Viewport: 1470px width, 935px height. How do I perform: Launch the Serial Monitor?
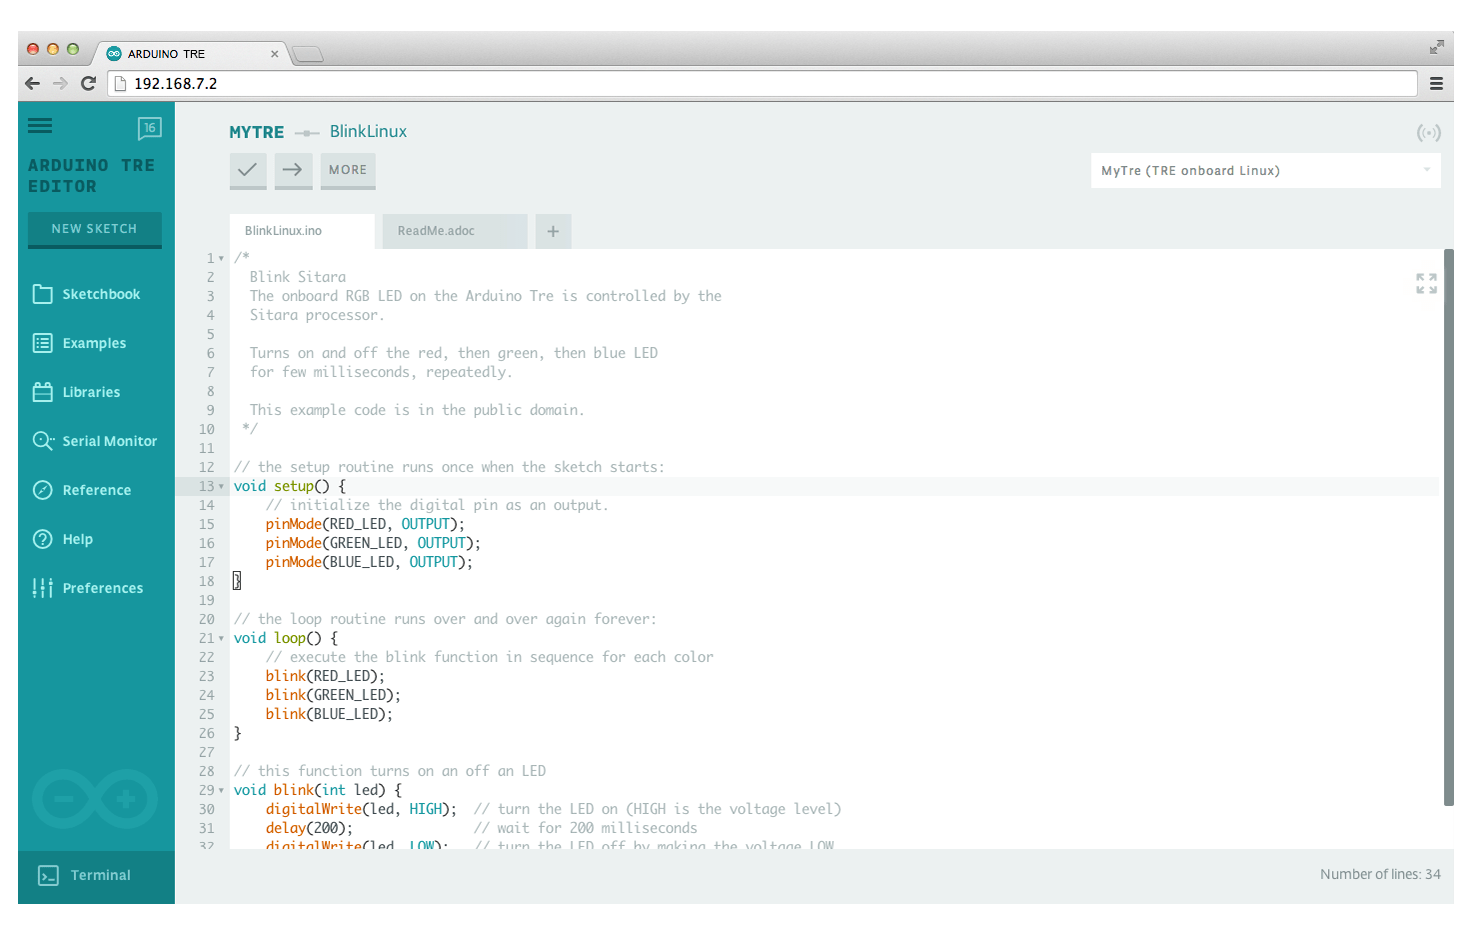tap(110, 440)
